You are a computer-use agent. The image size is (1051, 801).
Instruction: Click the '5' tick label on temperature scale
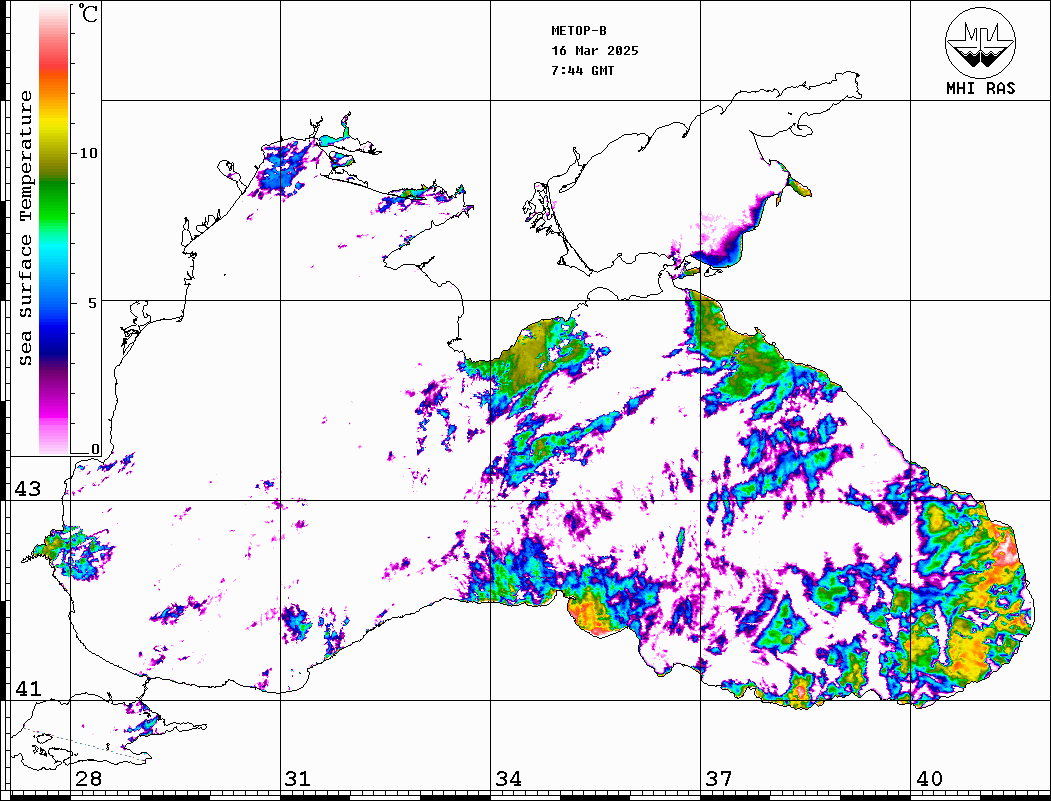[93, 302]
